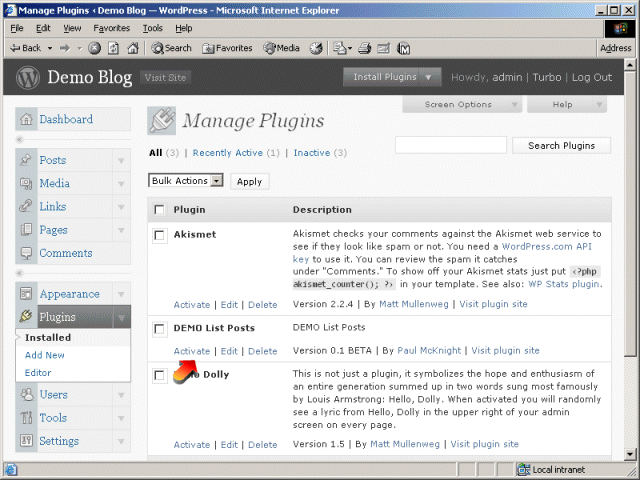
Task: Click the Mail toolbar icon
Action: [x=340, y=48]
